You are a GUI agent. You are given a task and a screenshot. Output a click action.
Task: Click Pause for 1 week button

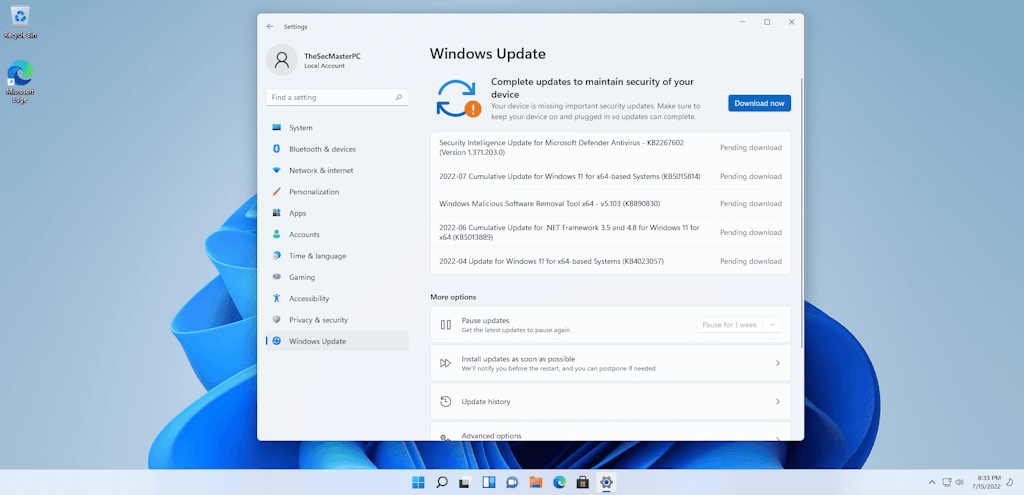pos(730,325)
